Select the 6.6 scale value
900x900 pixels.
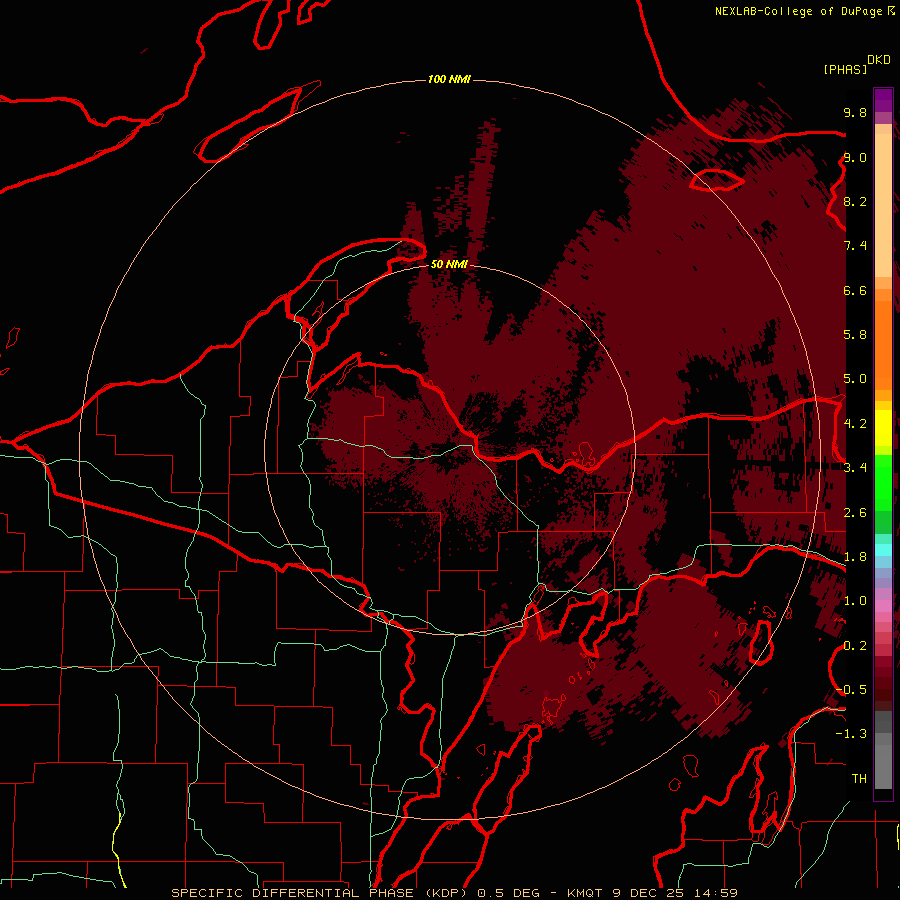click(855, 290)
